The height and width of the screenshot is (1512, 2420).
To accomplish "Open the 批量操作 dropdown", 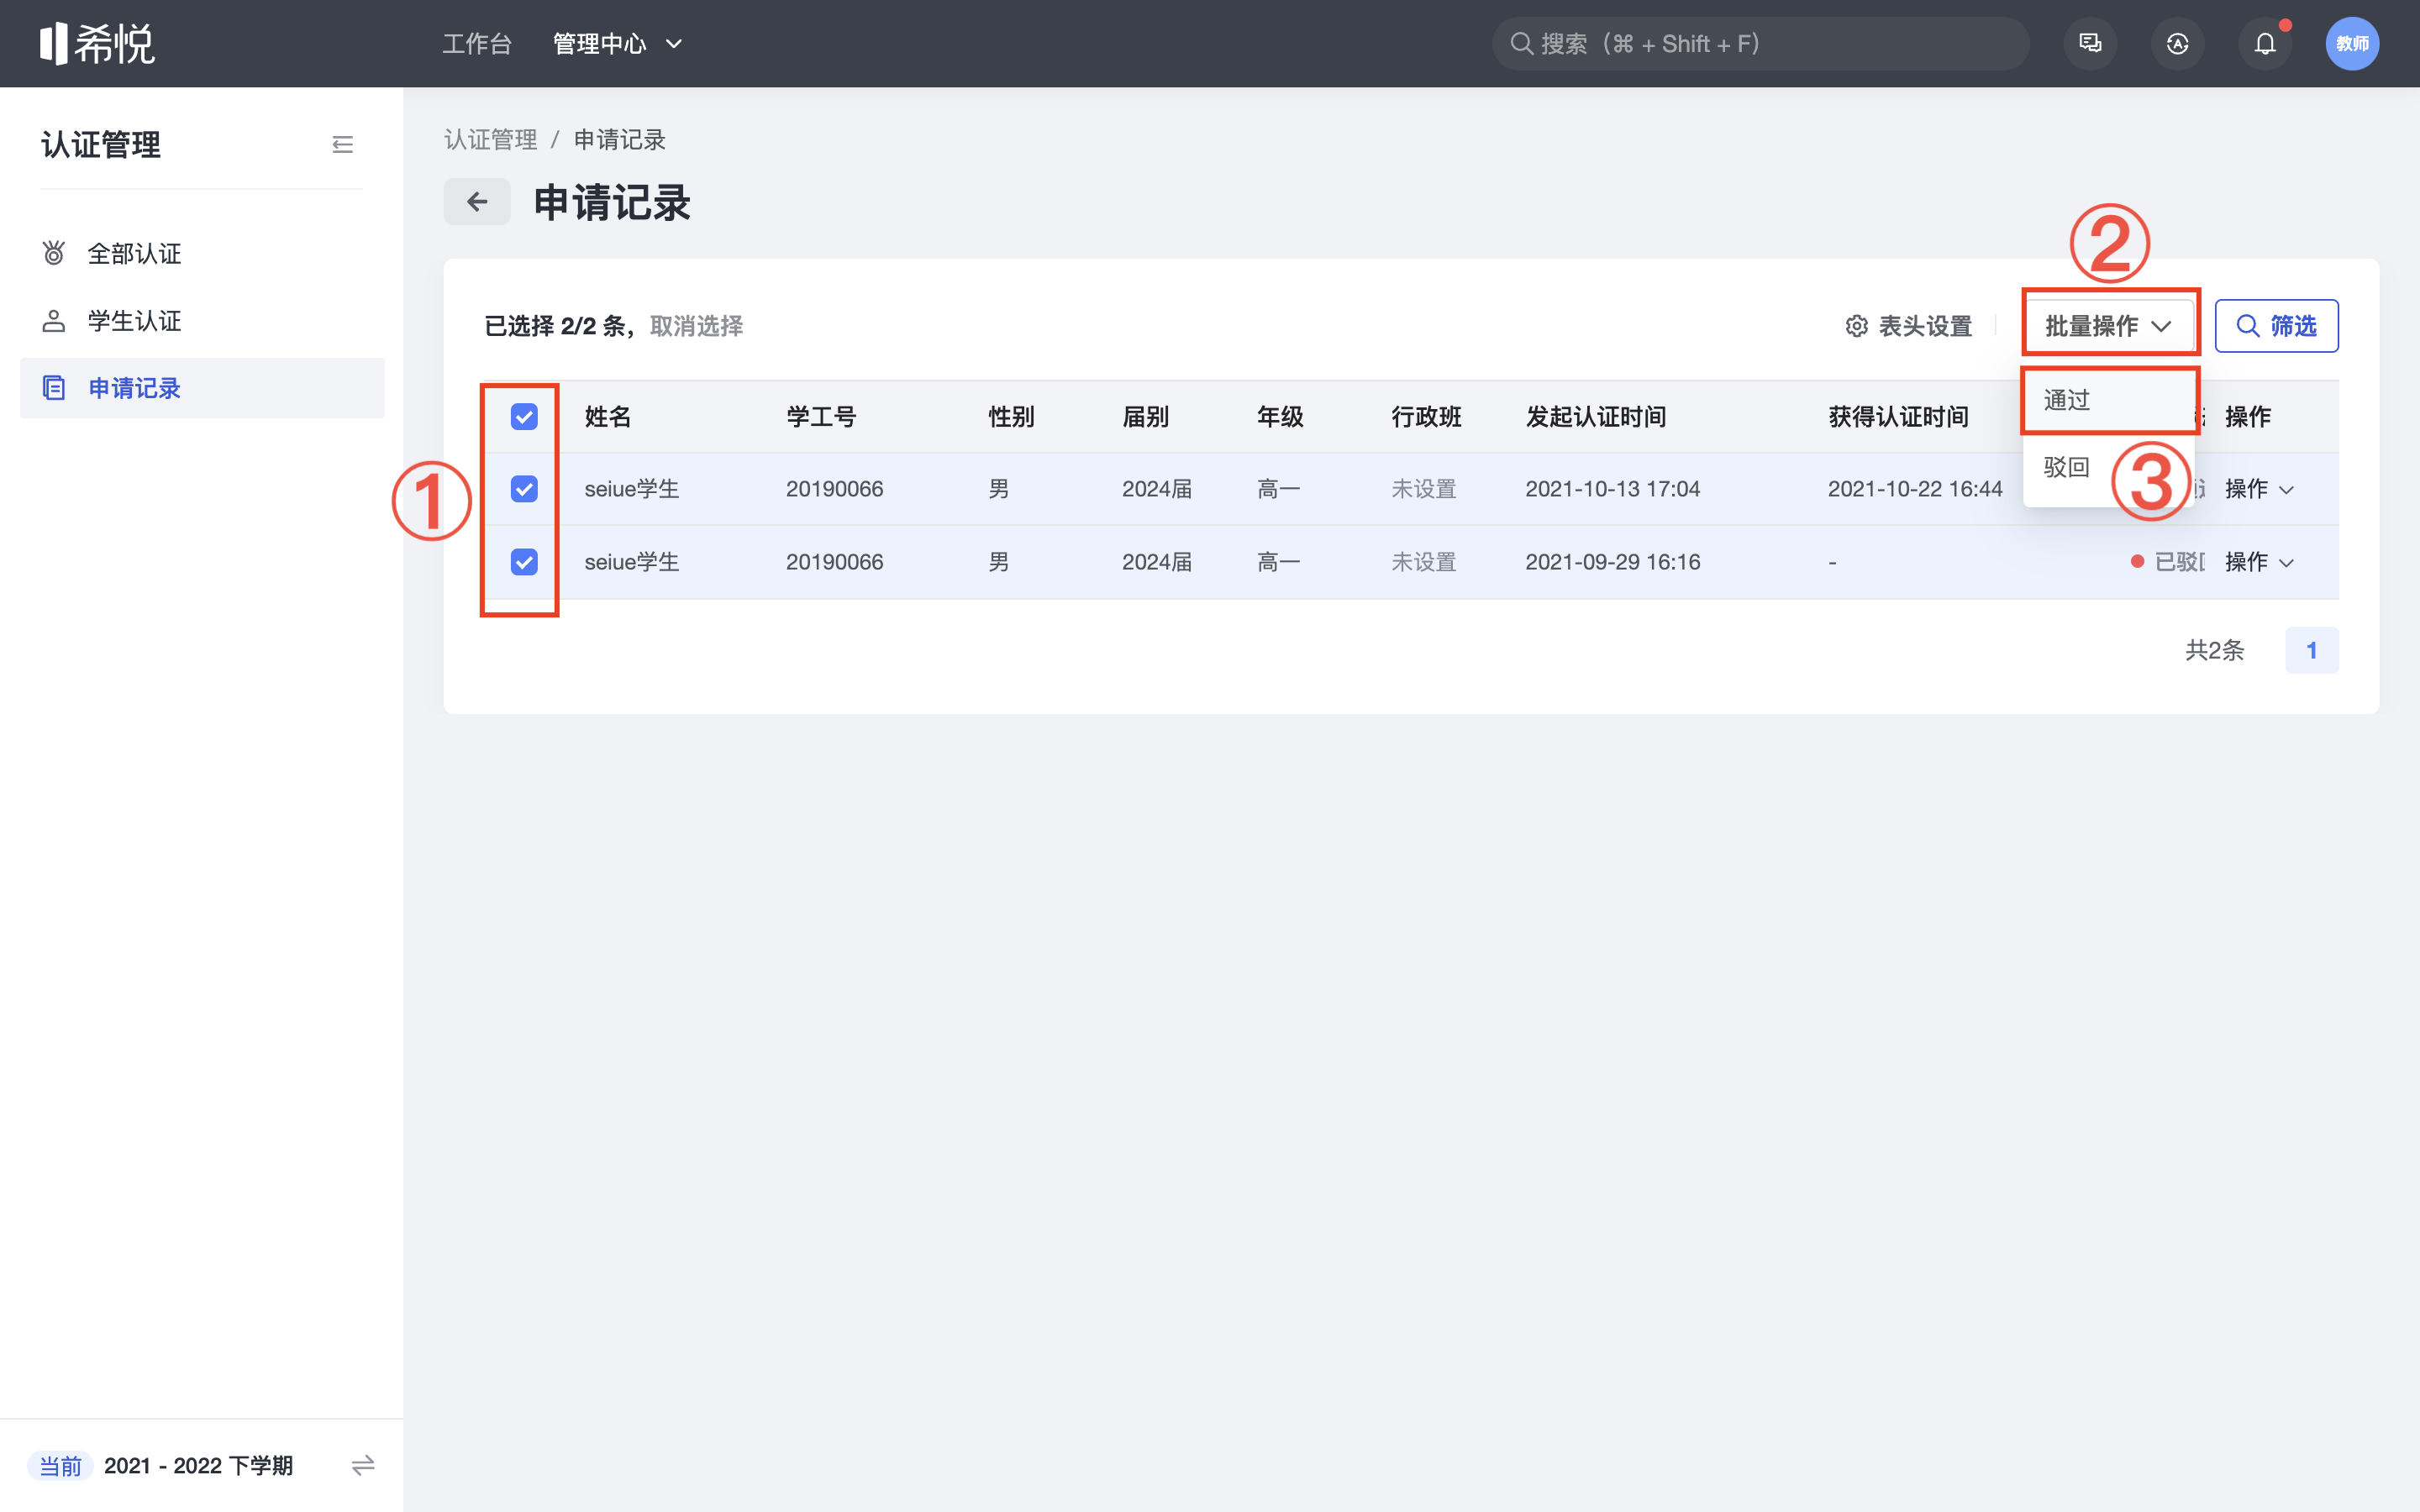I will [x=2108, y=326].
